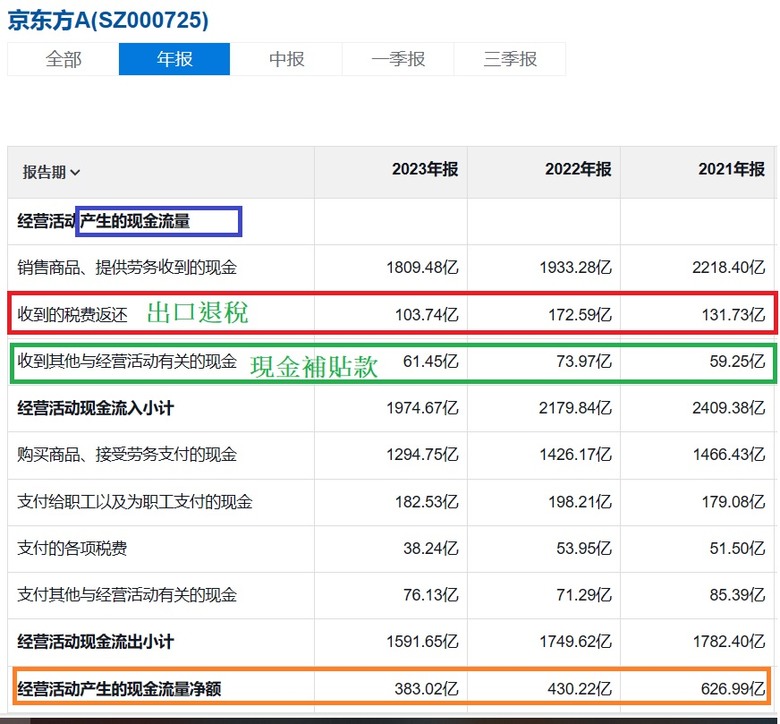Click the value 85.39亿
The width and height of the screenshot is (780, 724).
coord(737,595)
